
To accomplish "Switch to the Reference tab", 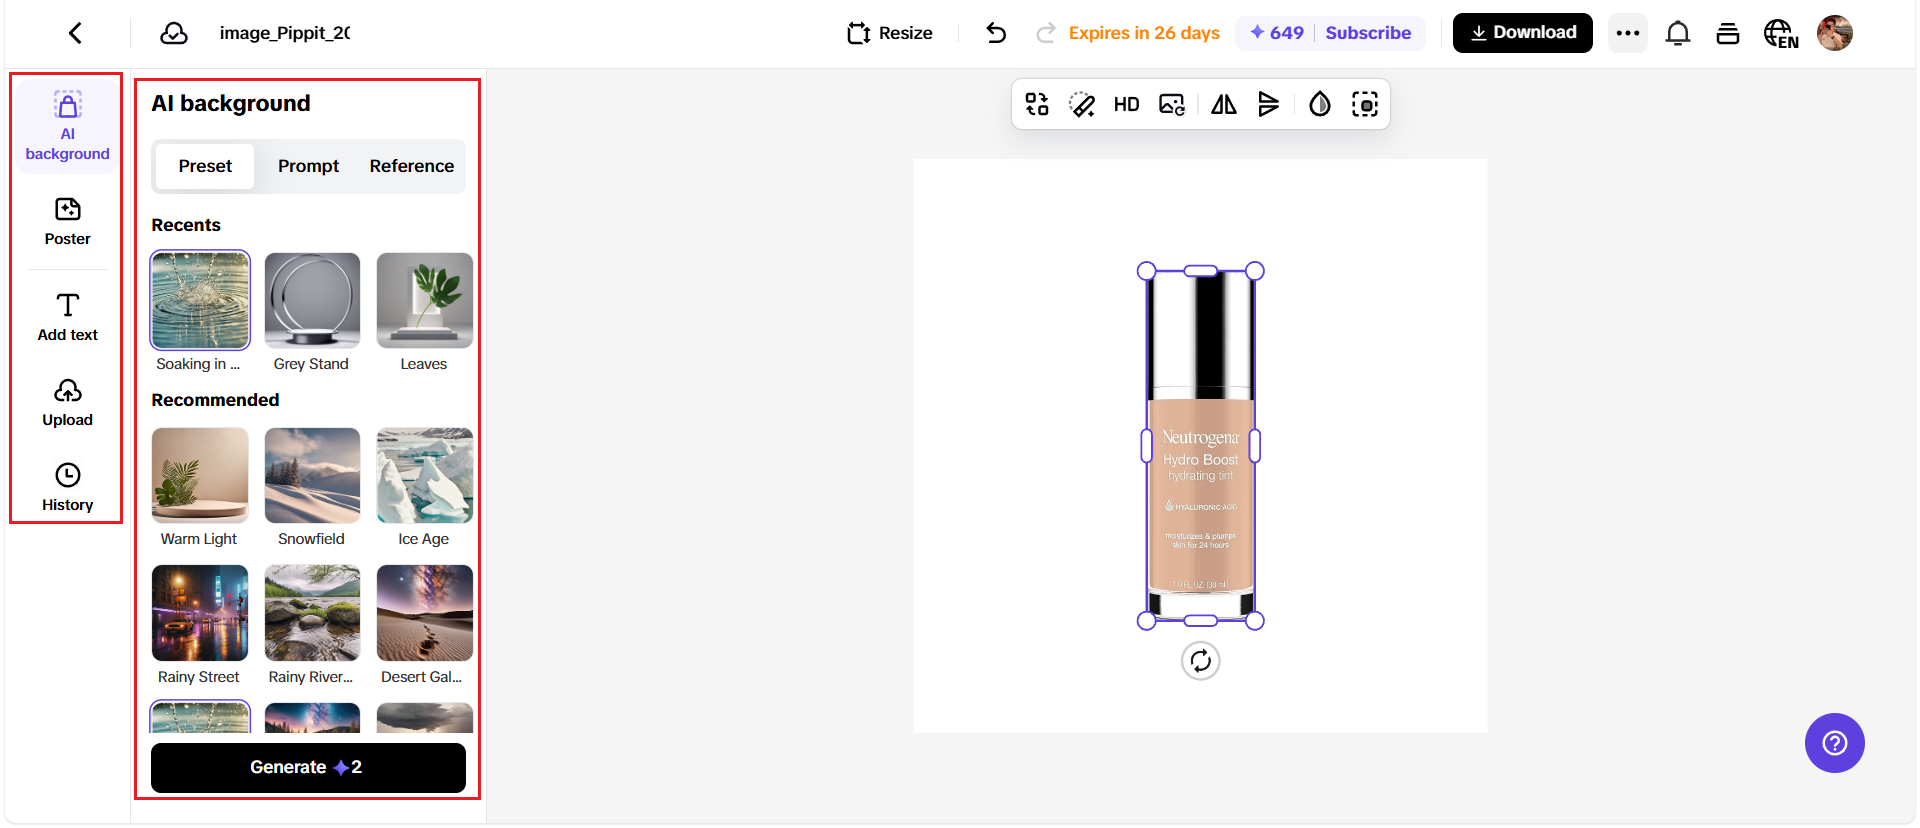I will coord(412,166).
